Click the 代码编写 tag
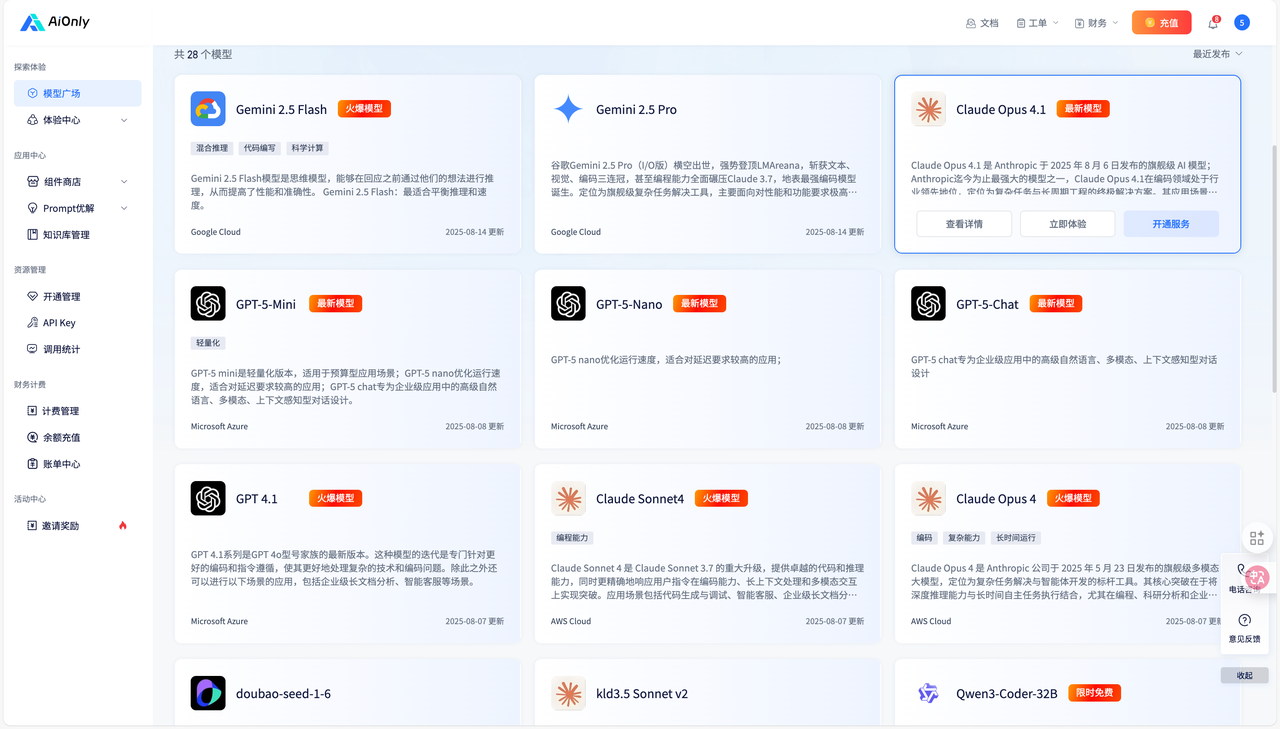1280x729 pixels. click(x=259, y=148)
